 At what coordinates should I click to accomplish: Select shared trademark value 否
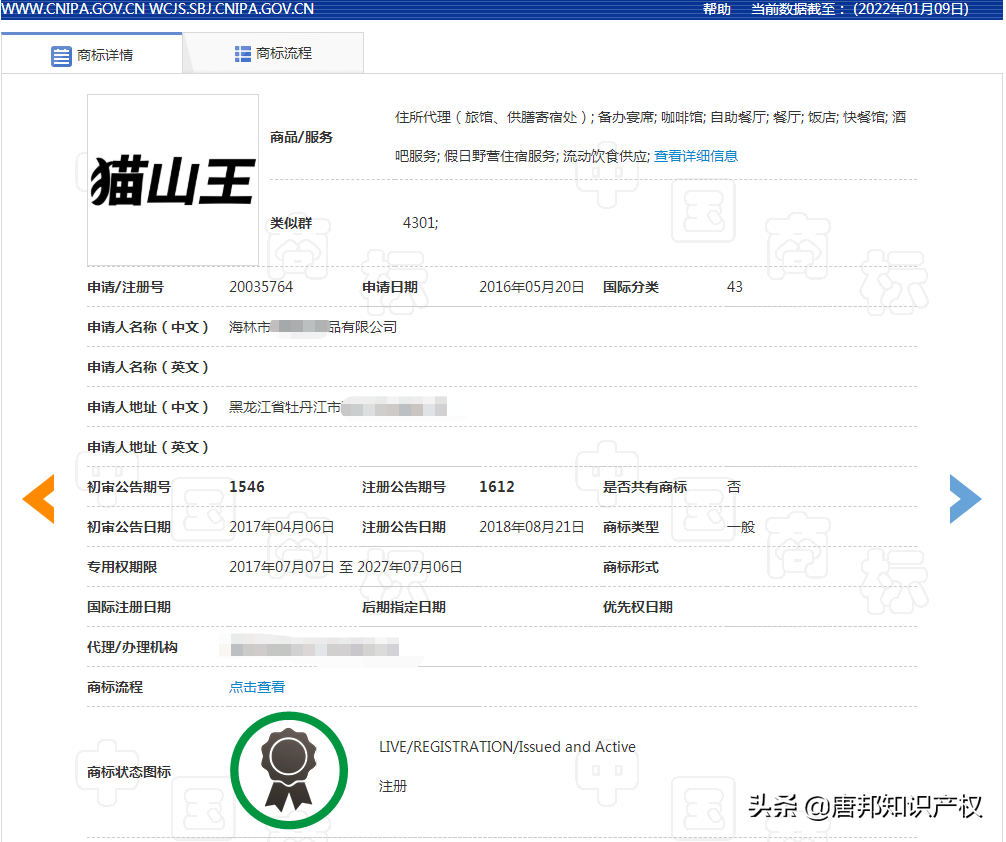pos(734,487)
